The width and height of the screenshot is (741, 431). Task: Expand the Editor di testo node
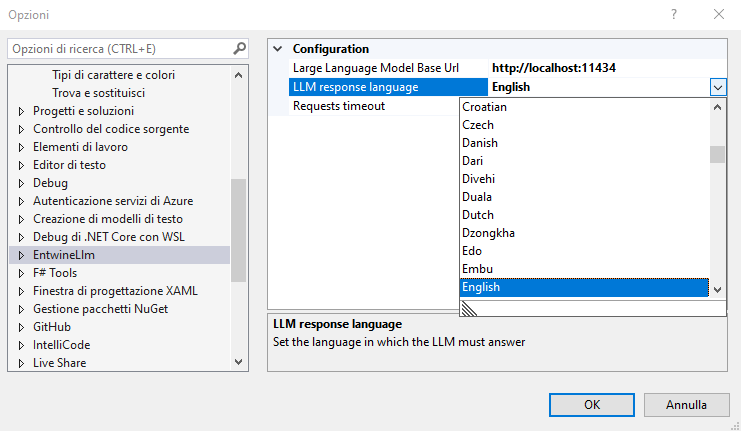[x=21, y=165]
